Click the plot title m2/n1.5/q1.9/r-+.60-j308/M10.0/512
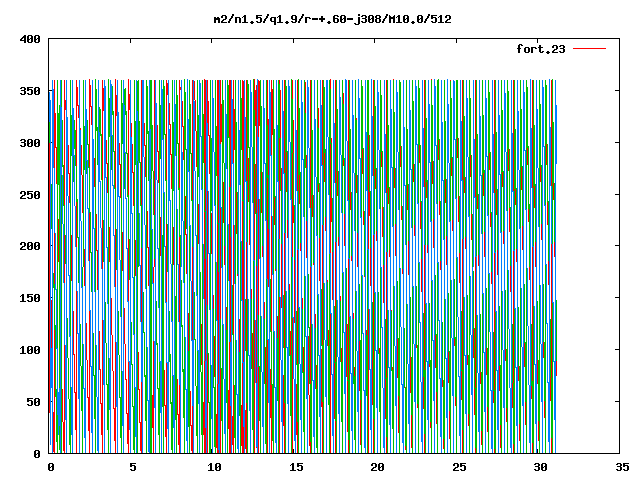The width and height of the screenshot is (640, 480). [333, 19]
